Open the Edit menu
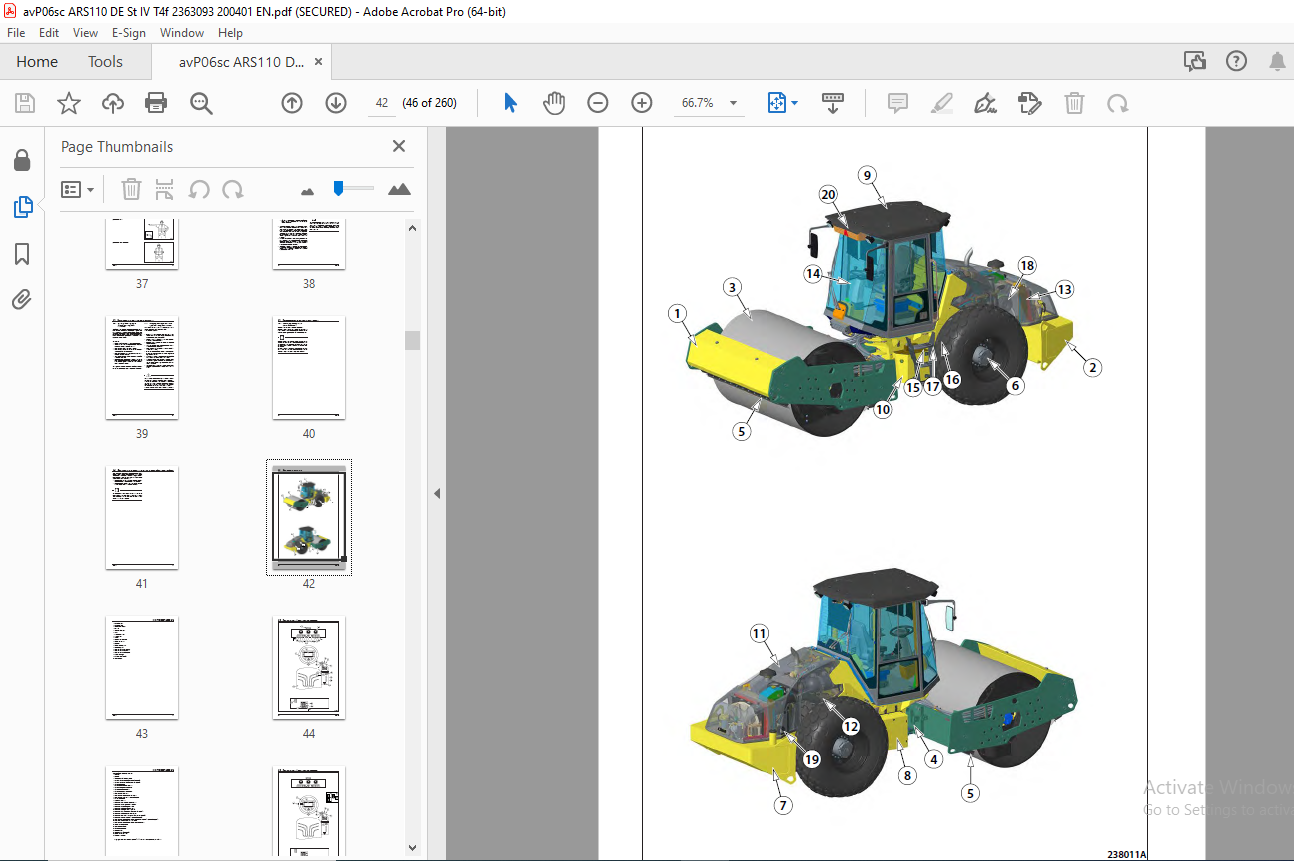This screenshot has width=1294, height=861. 49,33
